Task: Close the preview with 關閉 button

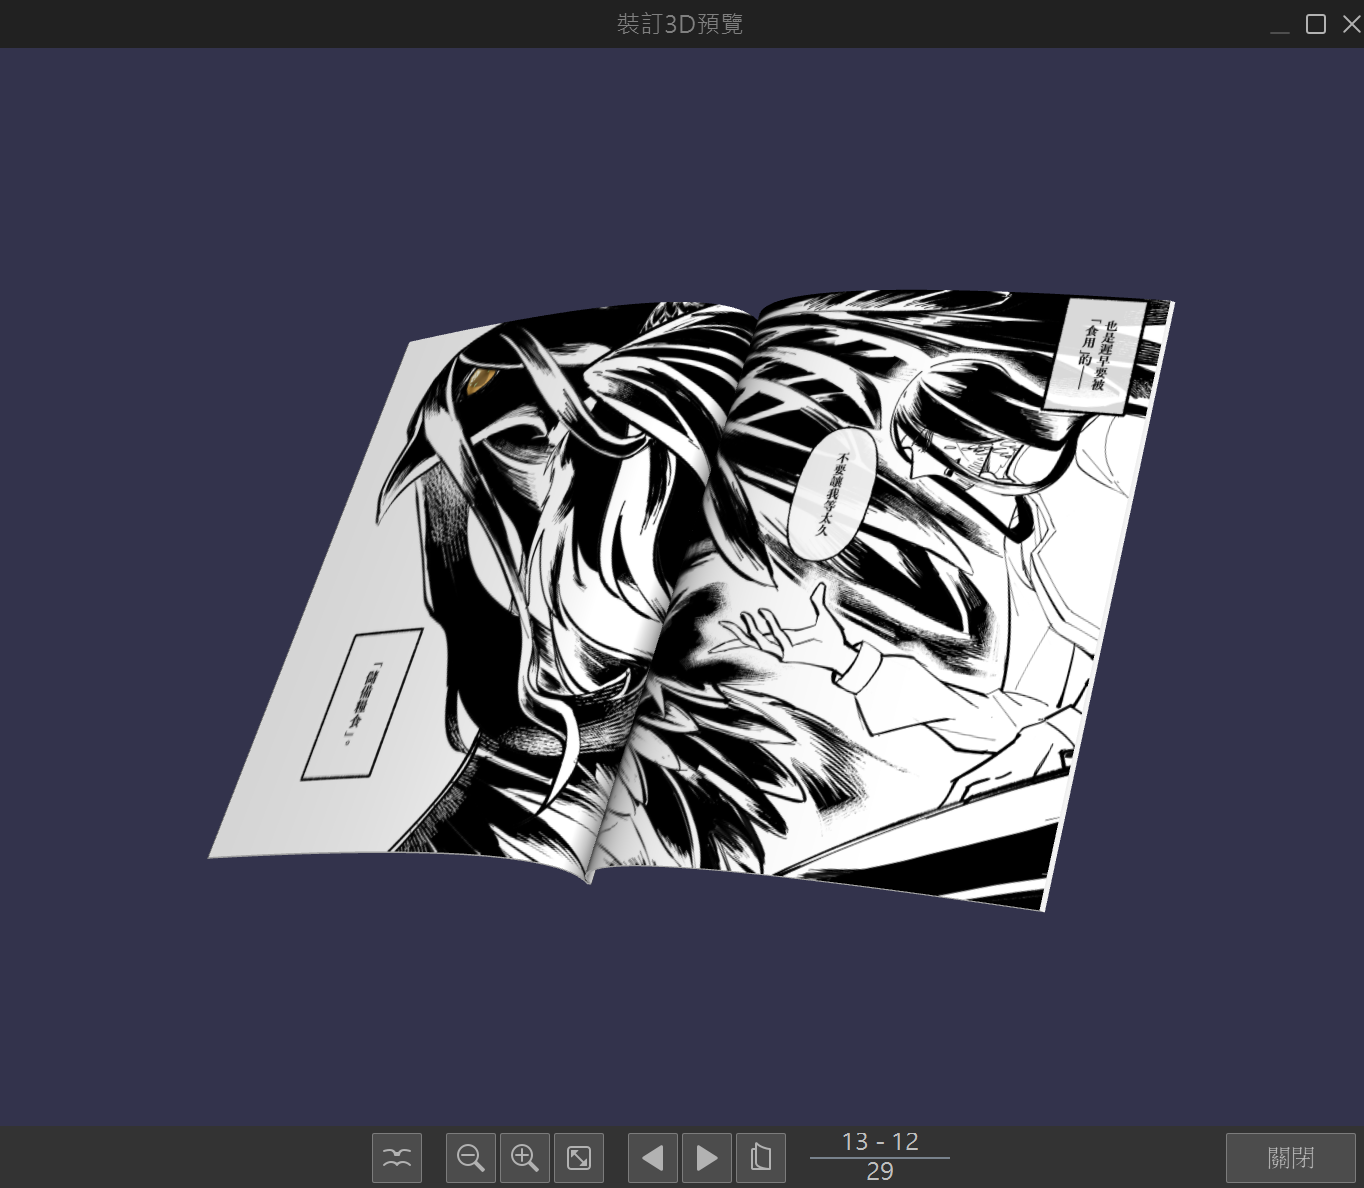Action: pyautogui.click(x=1291, y=1158)
